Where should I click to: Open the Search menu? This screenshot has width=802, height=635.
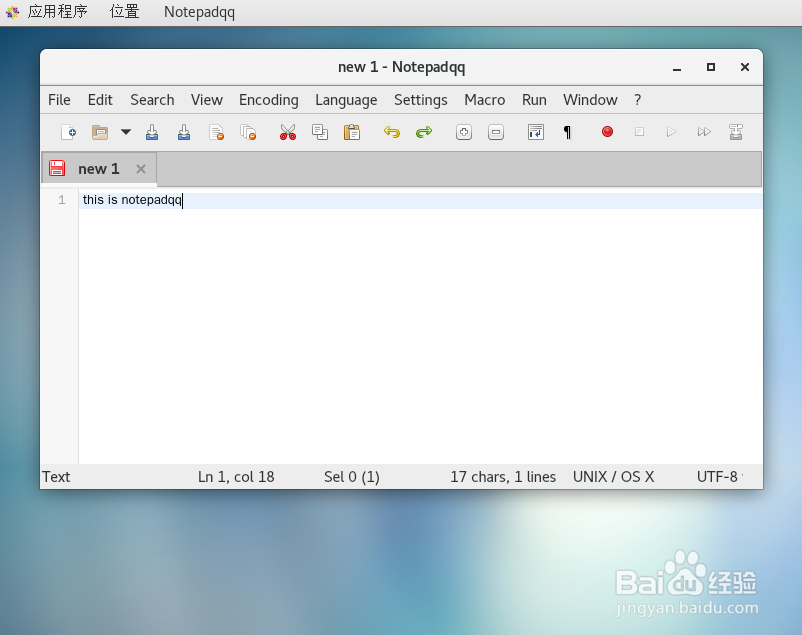[152, 100]
